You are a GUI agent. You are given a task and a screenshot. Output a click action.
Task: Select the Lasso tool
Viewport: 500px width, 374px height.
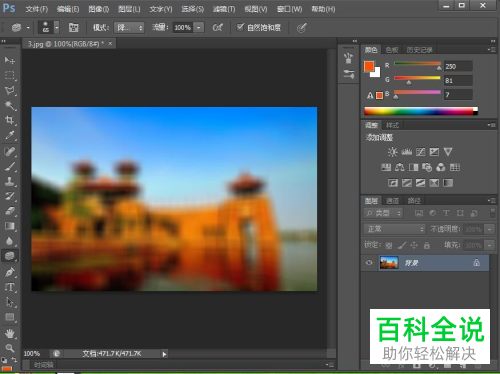pos(10,90)
